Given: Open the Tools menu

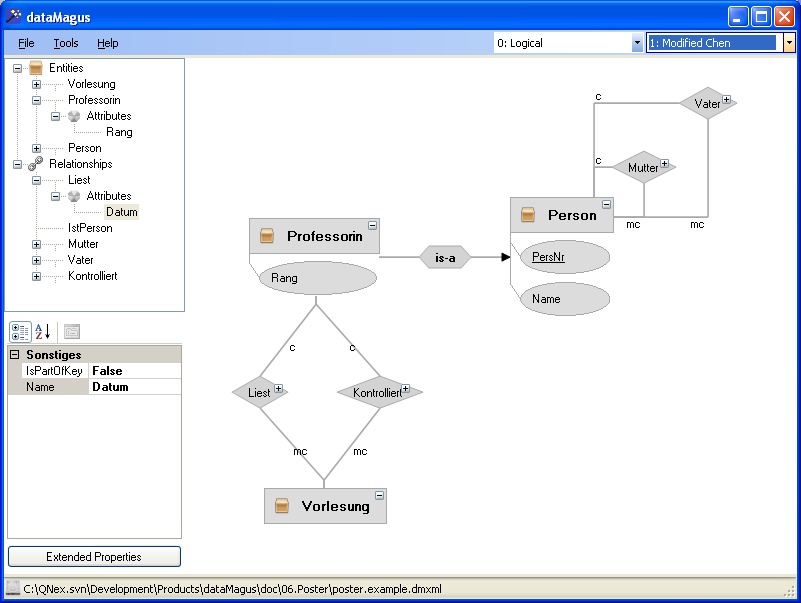Looking at the screenshot, I should coord(66,43).
